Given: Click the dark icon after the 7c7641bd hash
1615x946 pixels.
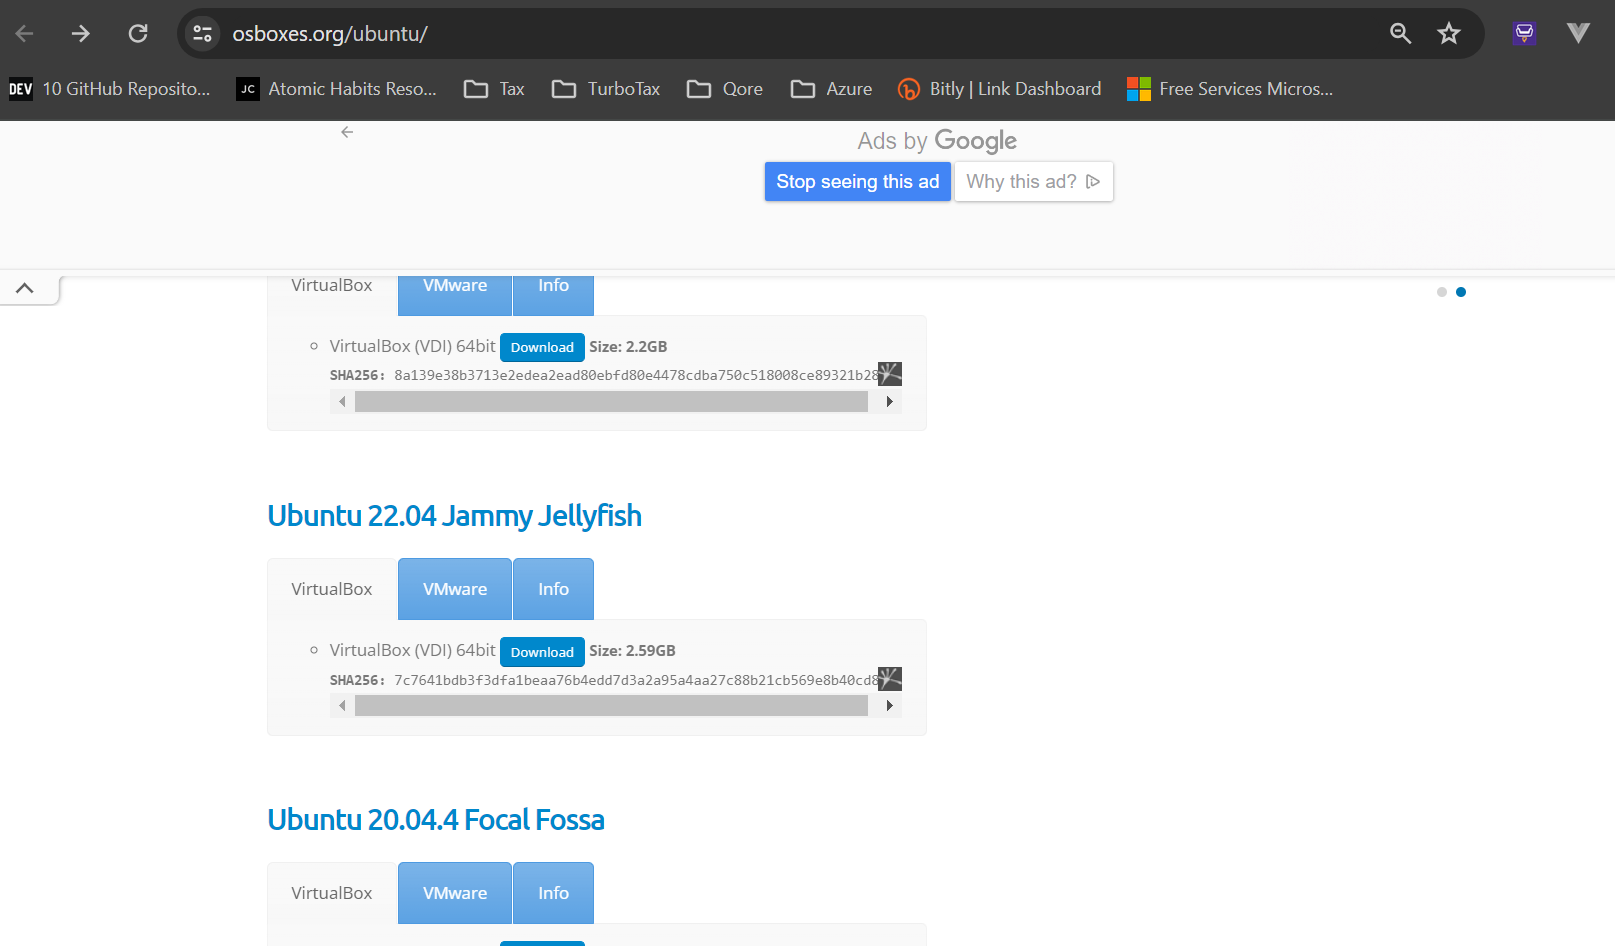Looking at the screenshot, I should coord(890,679).
